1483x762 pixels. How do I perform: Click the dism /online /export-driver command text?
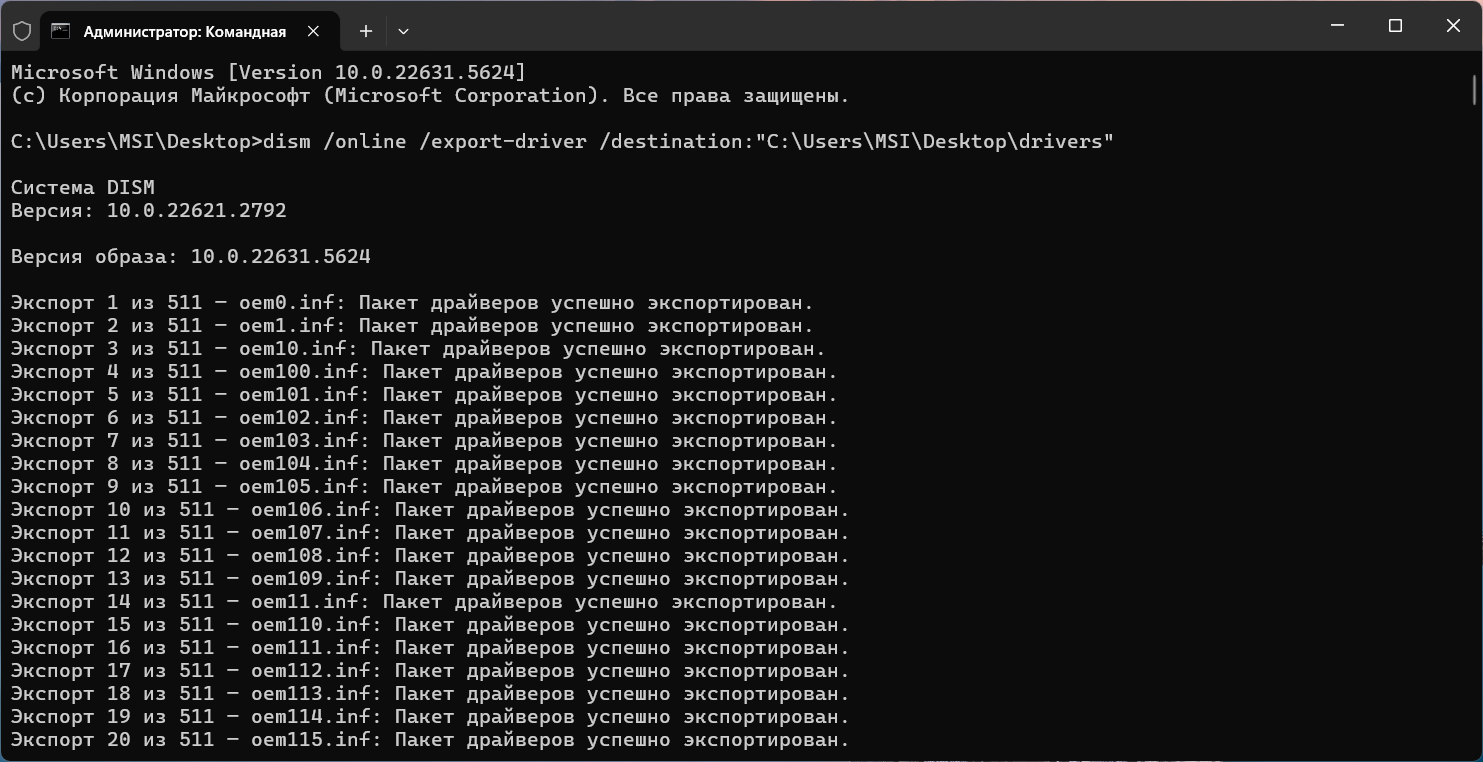[x=688, y=141]
